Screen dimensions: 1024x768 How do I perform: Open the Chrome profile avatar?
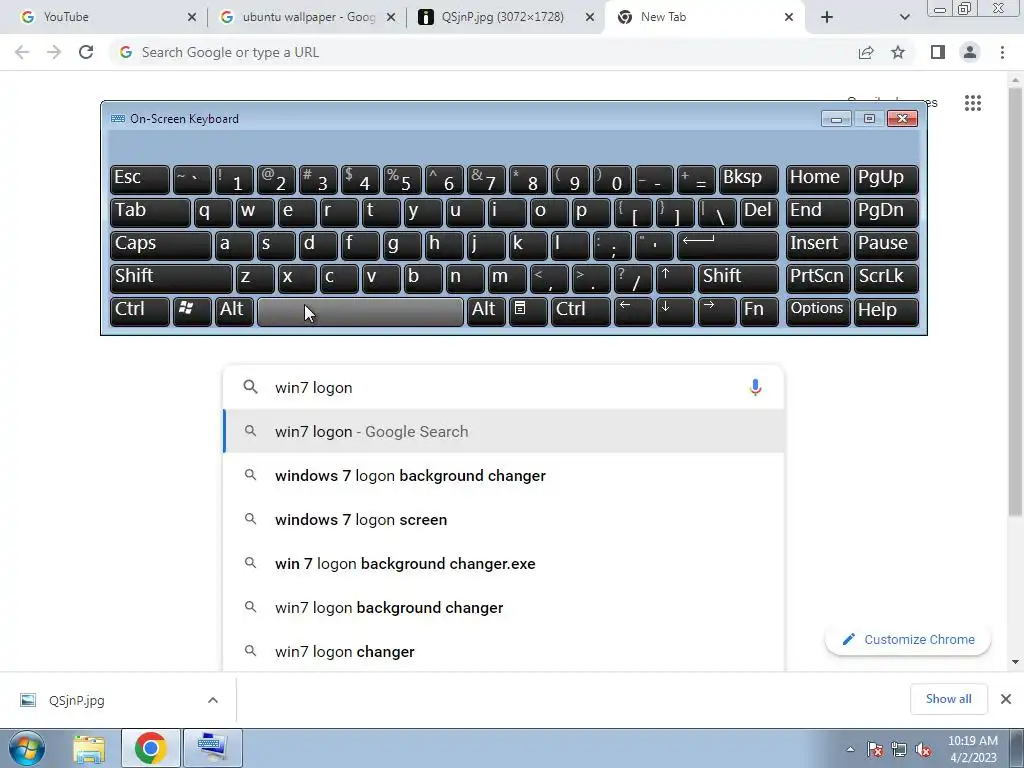970,52
